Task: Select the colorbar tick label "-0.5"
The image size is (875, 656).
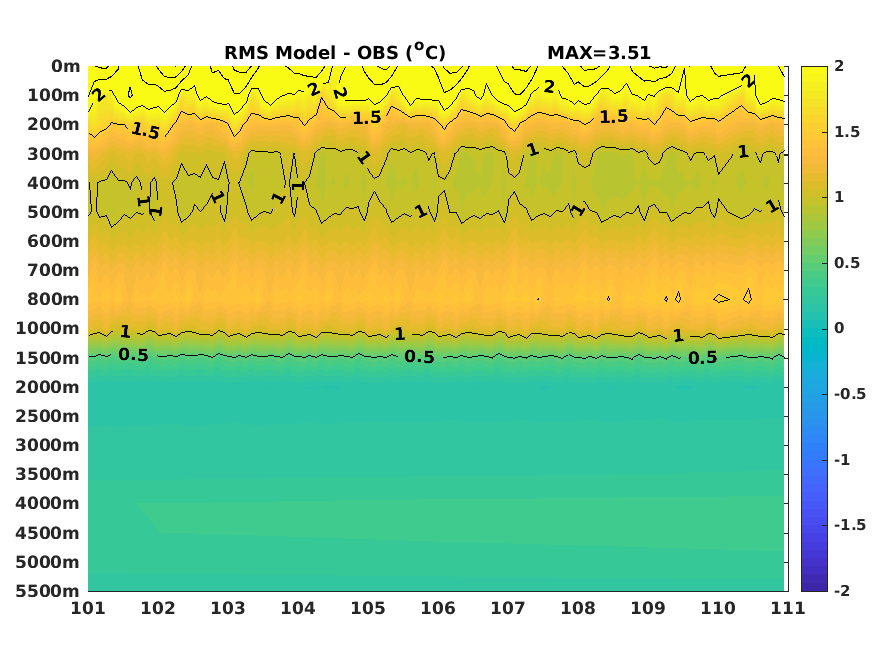Action: pyautogui.click(x=850, y=394)
